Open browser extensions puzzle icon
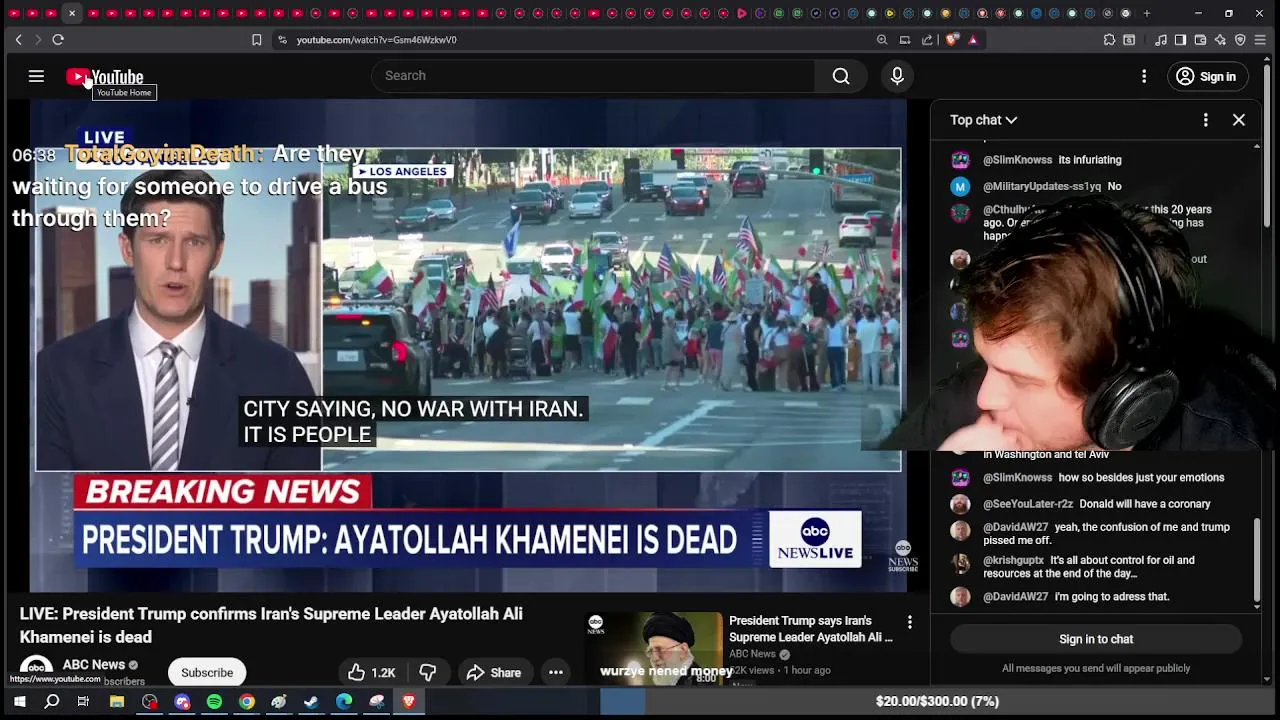The width and height of the screenshot is (1280, 720). tap(1109, 40)
